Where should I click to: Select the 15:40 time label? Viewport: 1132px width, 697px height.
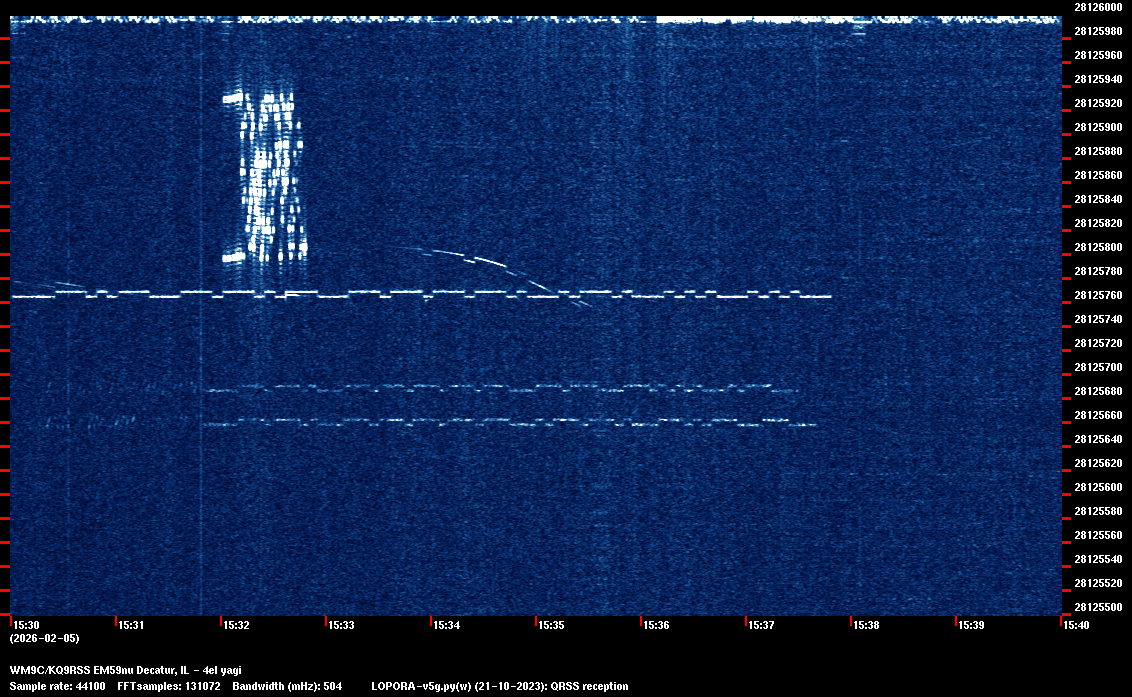click(x=1078, y=625)
